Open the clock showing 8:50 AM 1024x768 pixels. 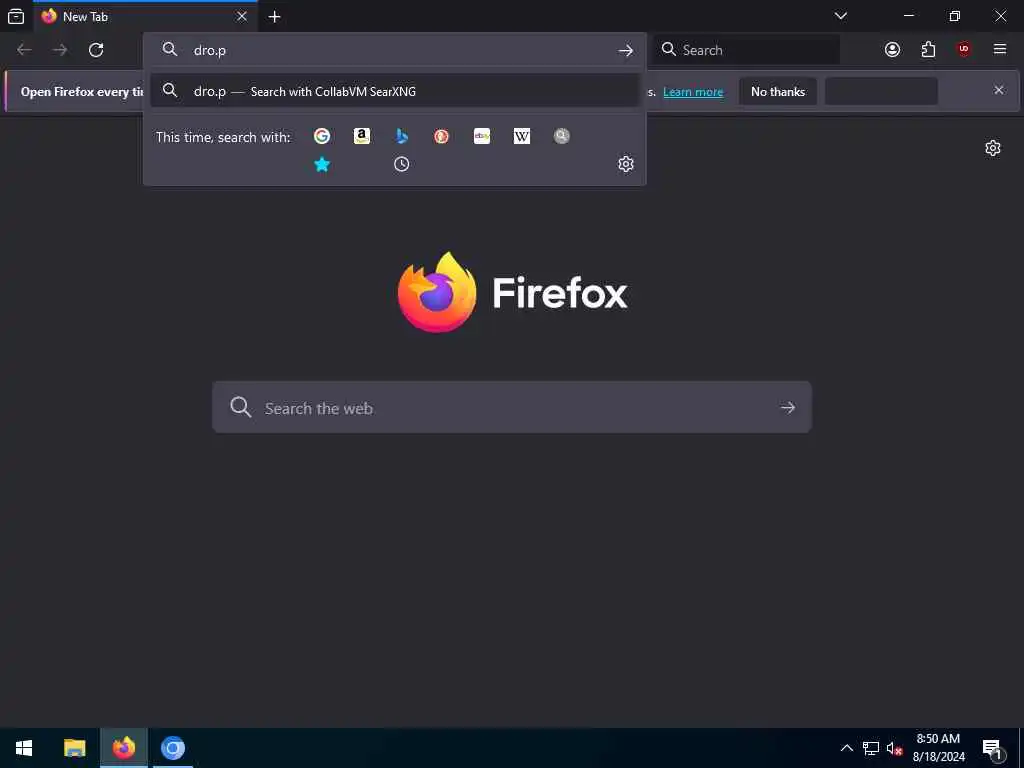[x=938, y=748]
